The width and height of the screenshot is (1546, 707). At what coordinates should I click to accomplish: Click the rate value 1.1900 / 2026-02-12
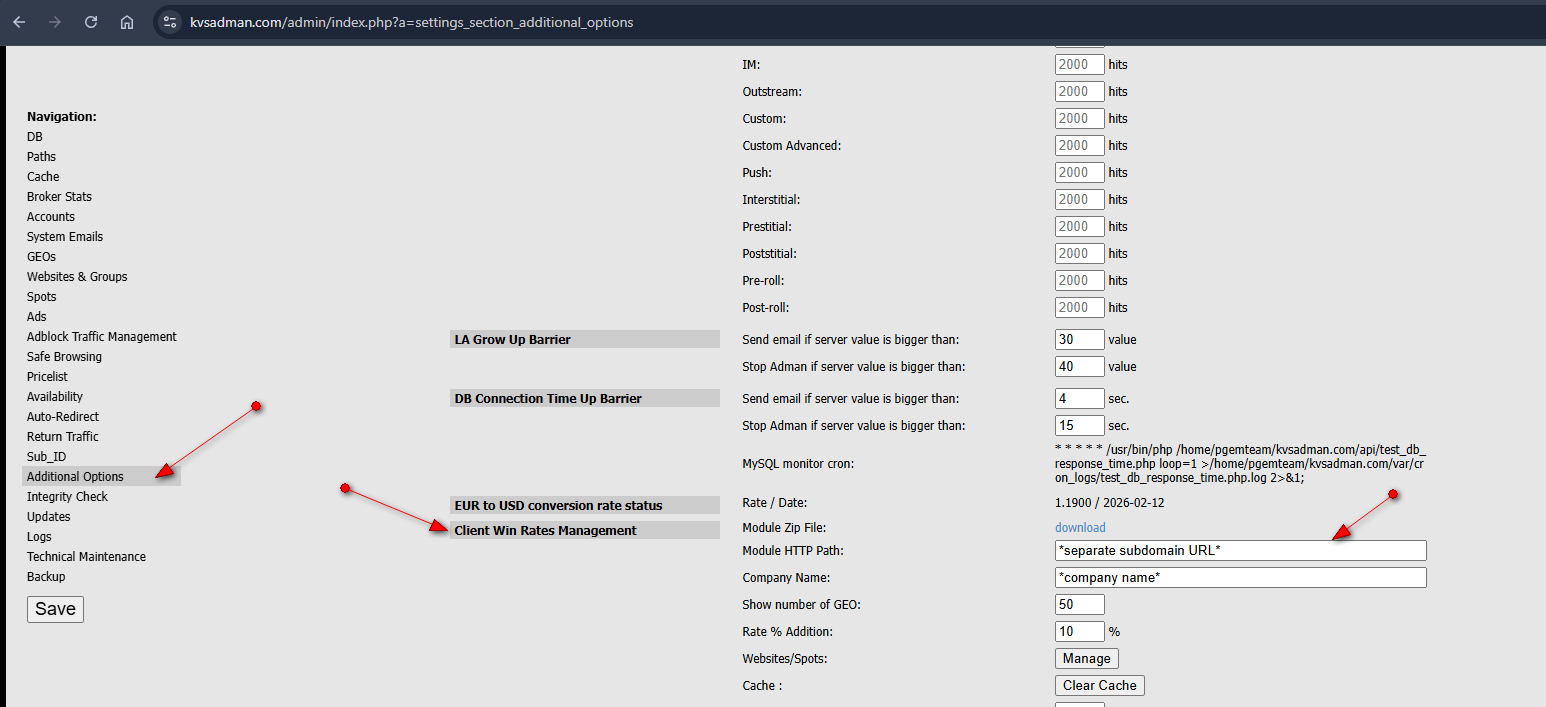point(1109,503)
